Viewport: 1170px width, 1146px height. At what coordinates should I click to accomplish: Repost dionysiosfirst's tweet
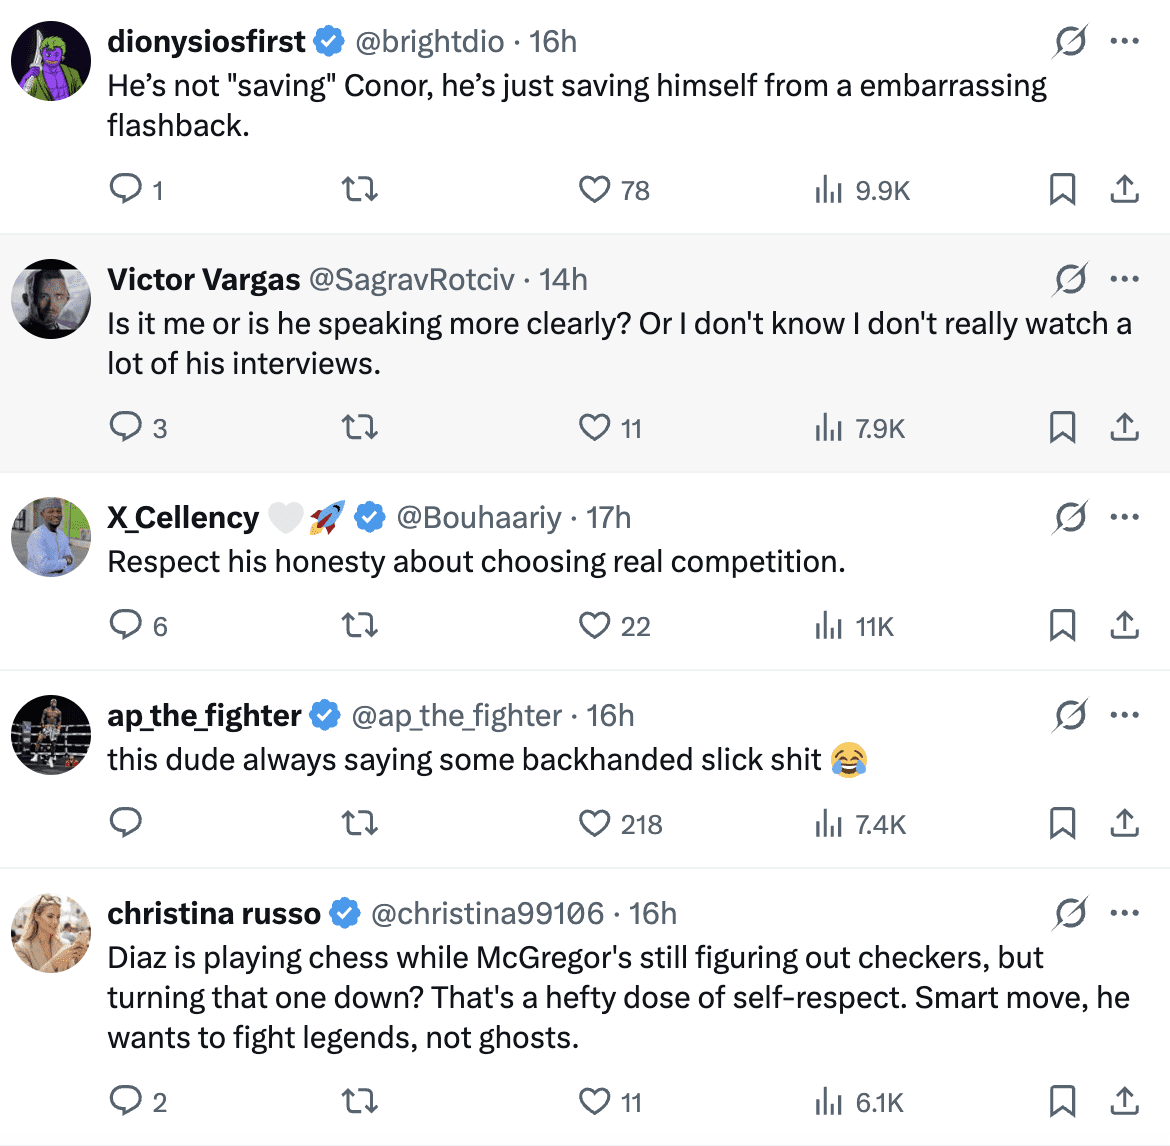(x=360, y=189)
